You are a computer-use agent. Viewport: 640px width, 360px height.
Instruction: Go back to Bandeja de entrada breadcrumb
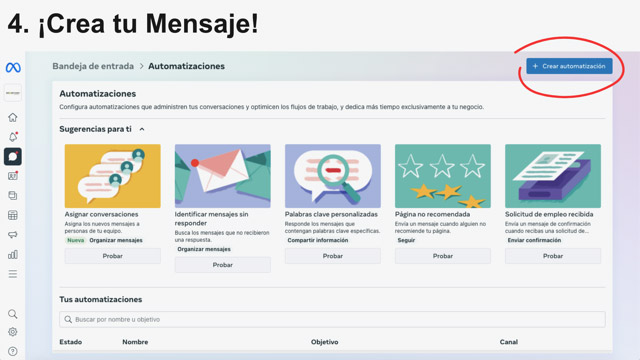(x=93, y=66)
